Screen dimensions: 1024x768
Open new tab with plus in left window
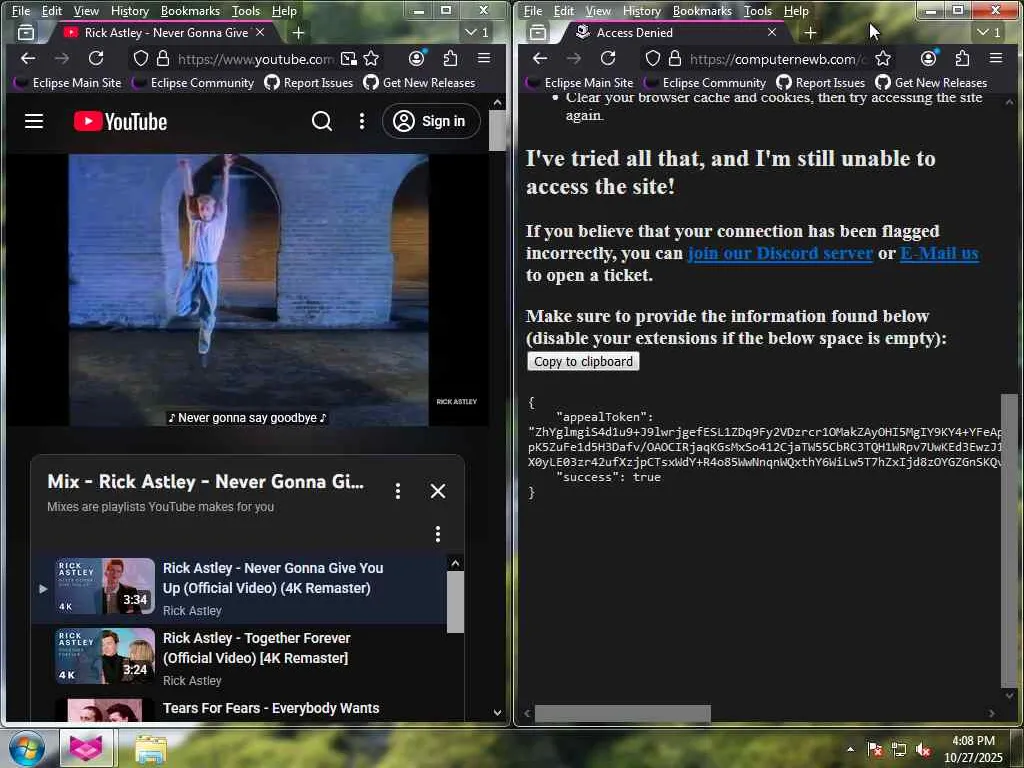pyautogui.click(x=298, y=33)
